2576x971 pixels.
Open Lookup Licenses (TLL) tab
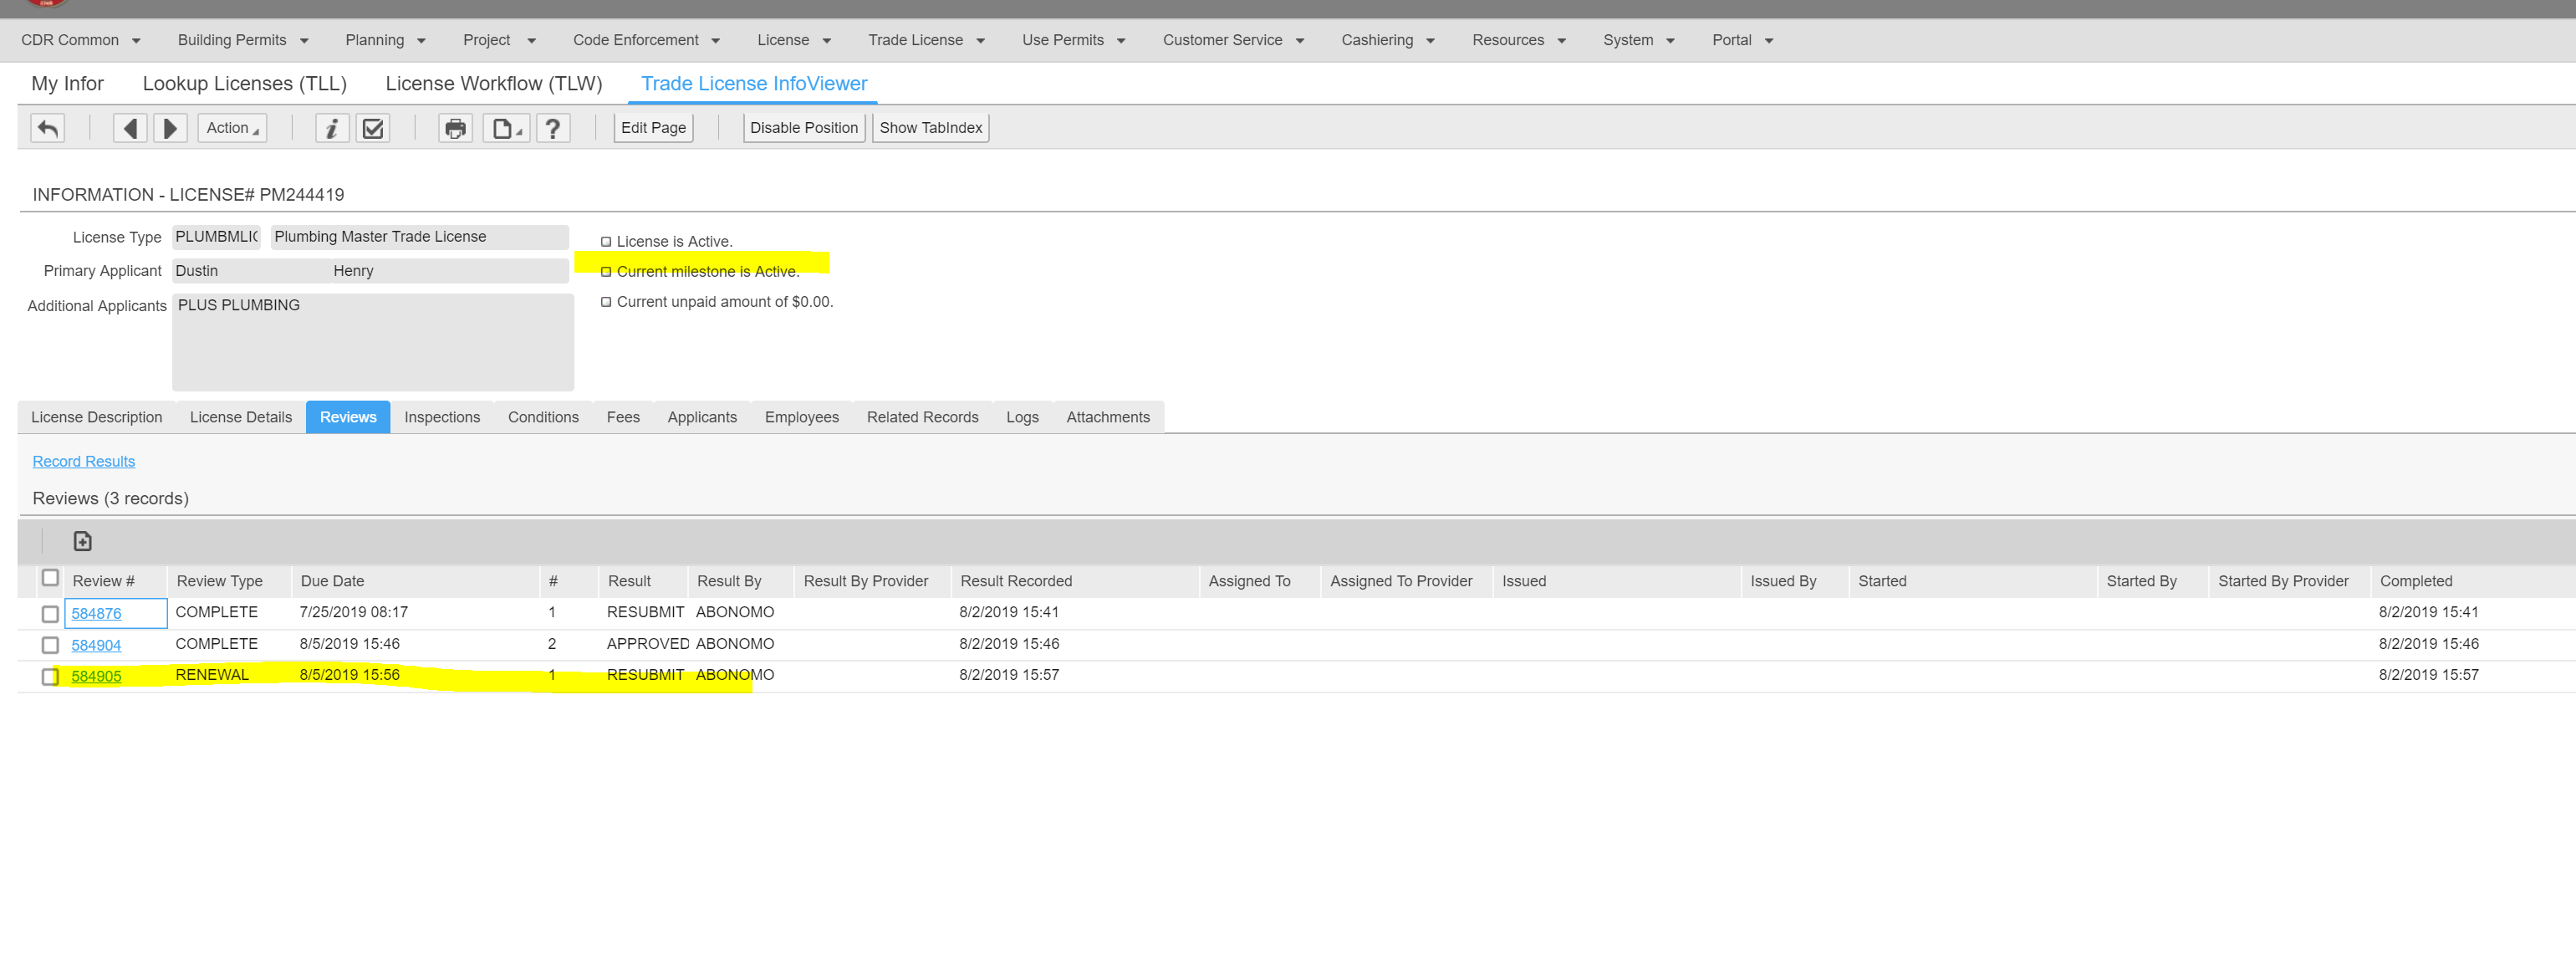click(x=244, y=84)
